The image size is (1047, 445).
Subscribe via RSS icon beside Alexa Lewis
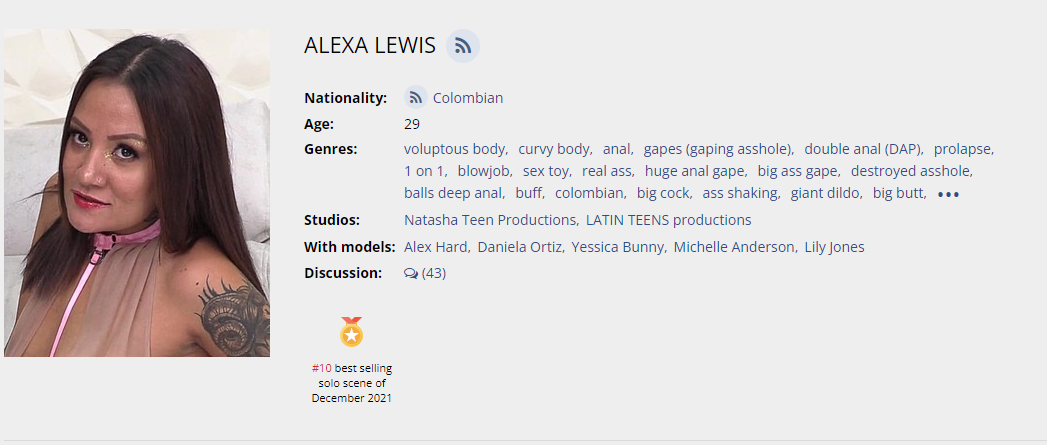coord(462,46)
